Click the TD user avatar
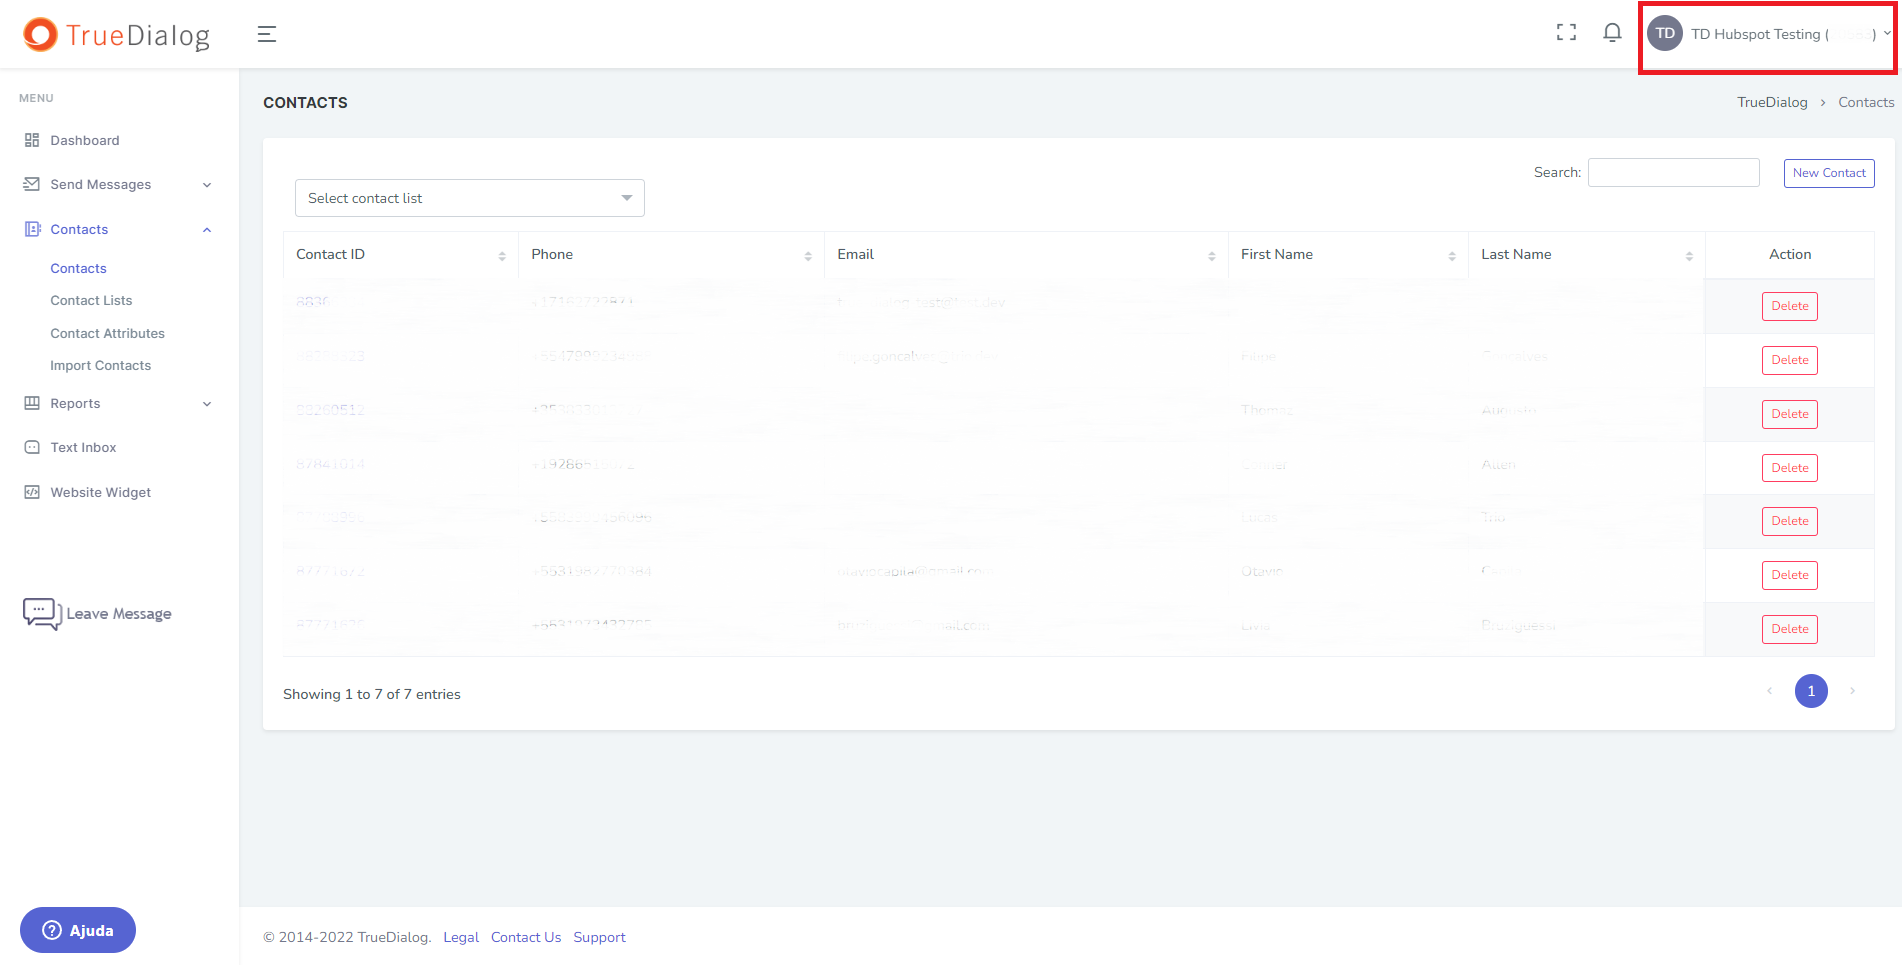 (x=1665, y=34)
